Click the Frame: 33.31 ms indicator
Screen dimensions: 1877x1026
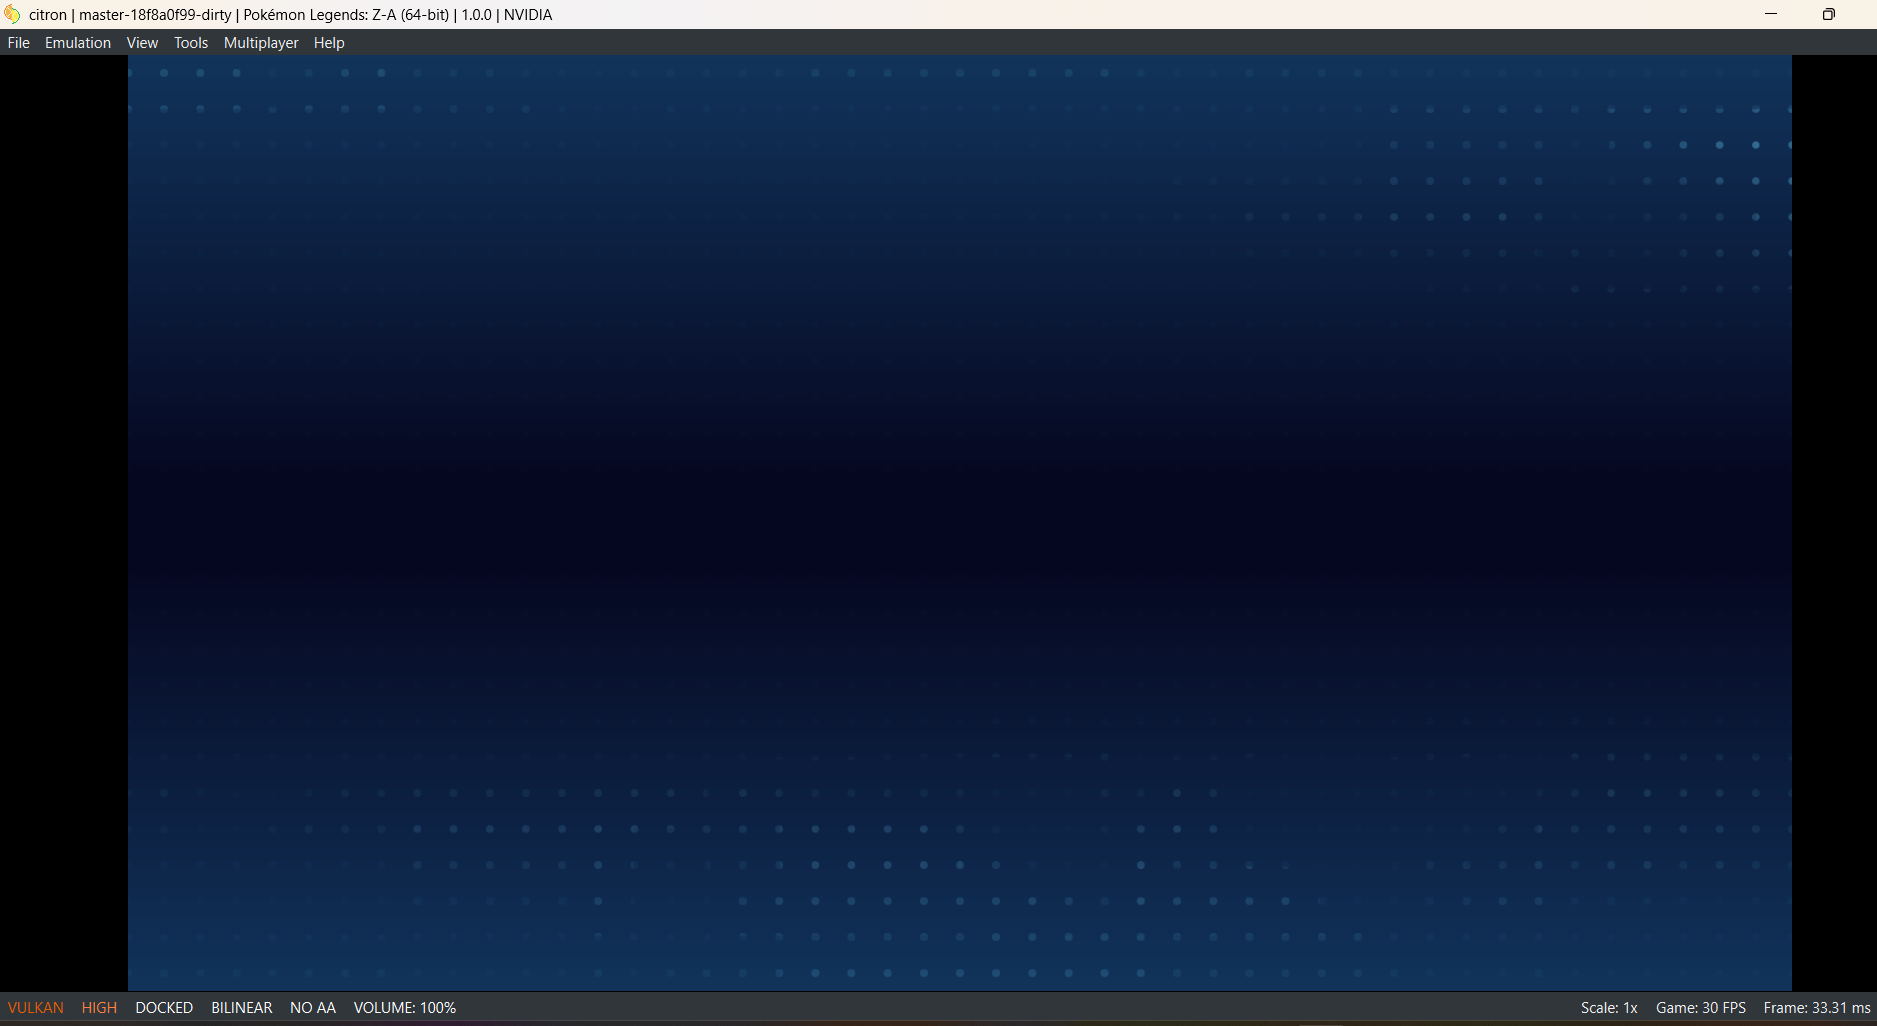click(x=1817, y=1008)
